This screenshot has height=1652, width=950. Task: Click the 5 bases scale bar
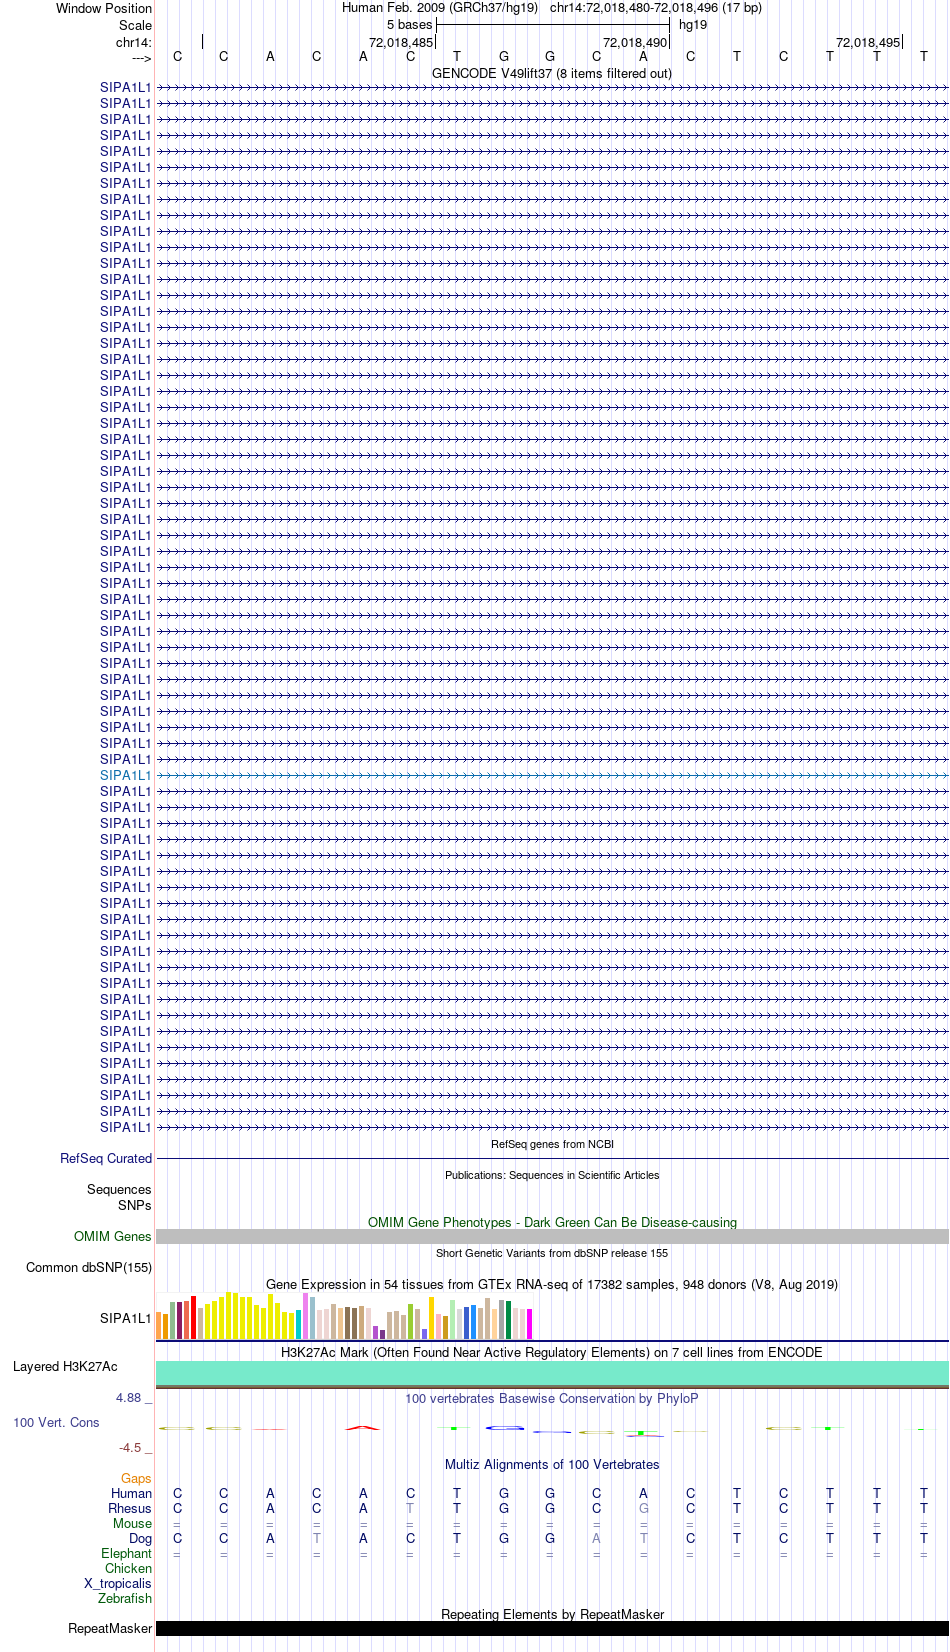click(553, 24)
